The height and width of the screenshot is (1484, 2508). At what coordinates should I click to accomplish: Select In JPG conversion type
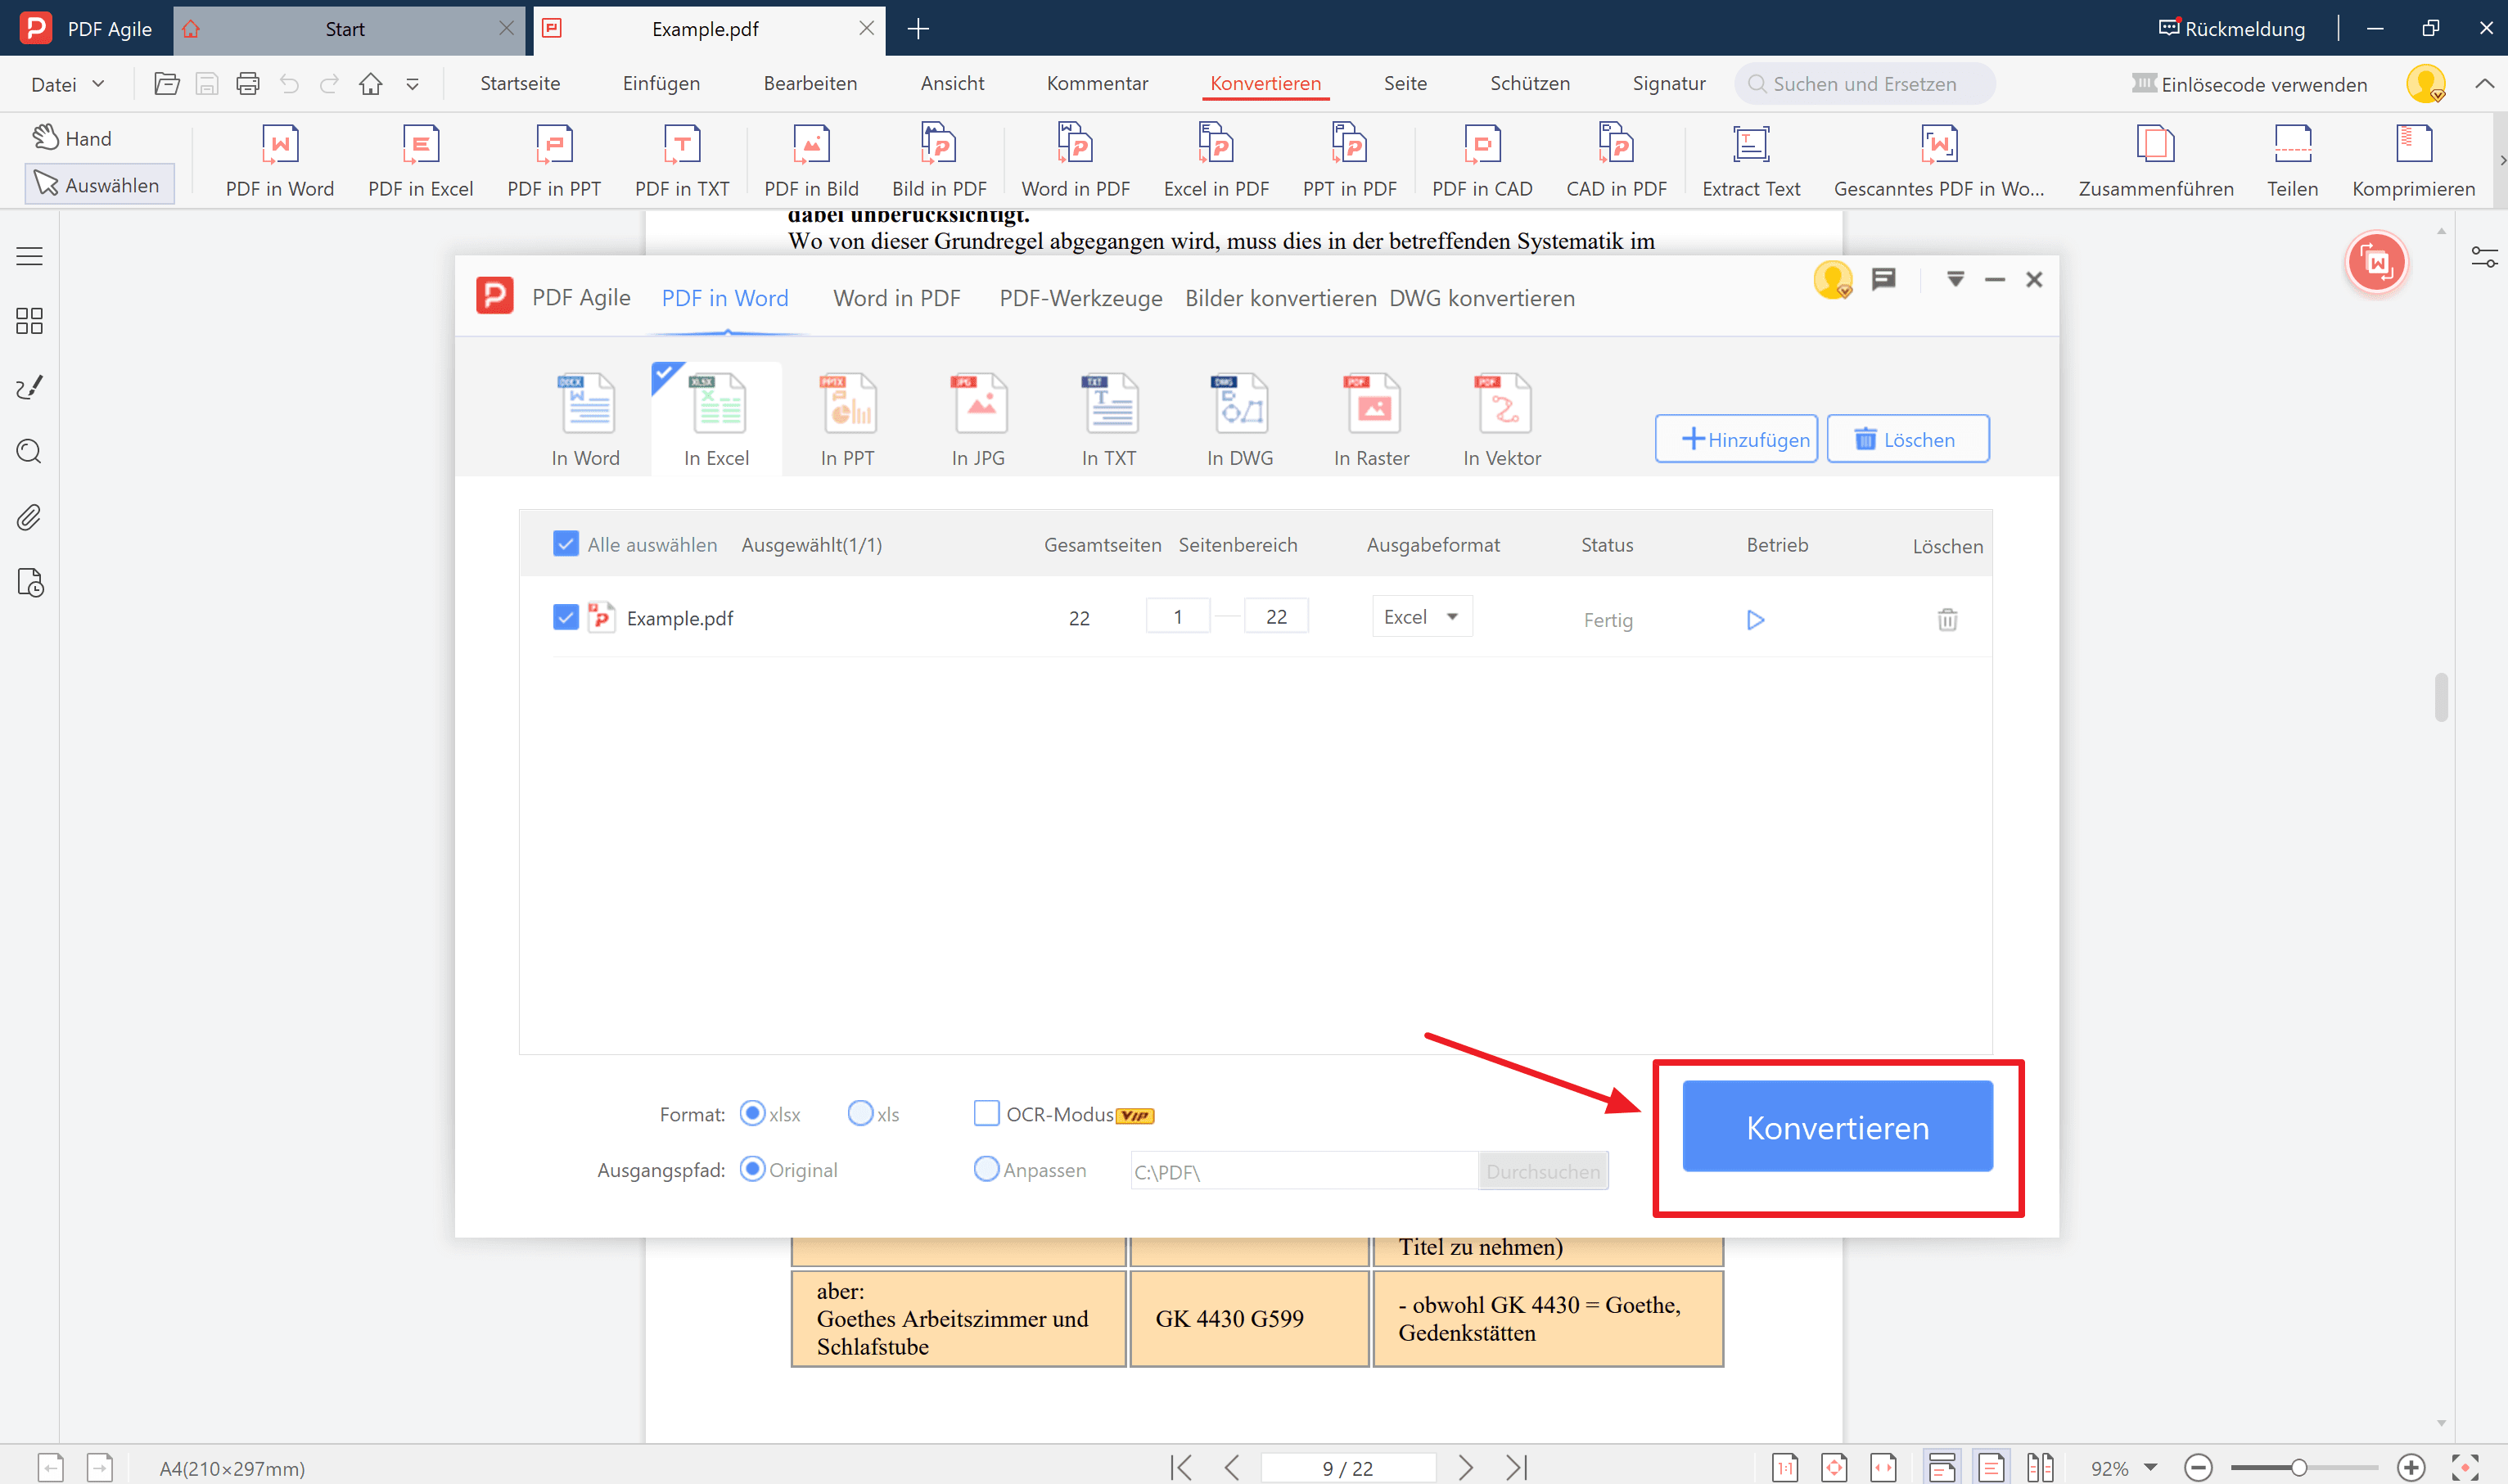point(978,419)
